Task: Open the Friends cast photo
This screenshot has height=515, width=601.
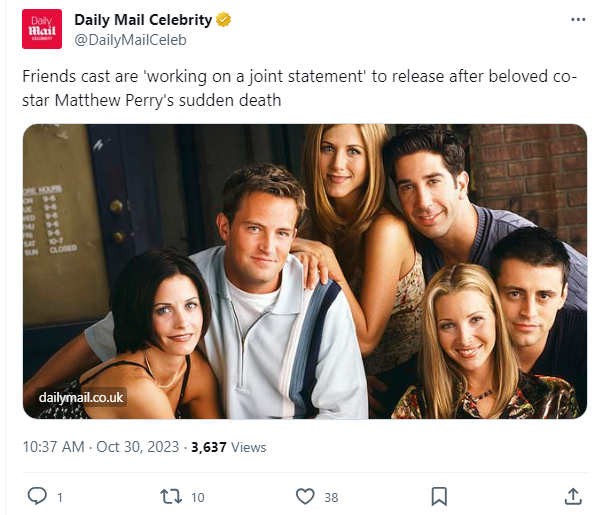Action: pyautogui.click(x=304, y=270)
